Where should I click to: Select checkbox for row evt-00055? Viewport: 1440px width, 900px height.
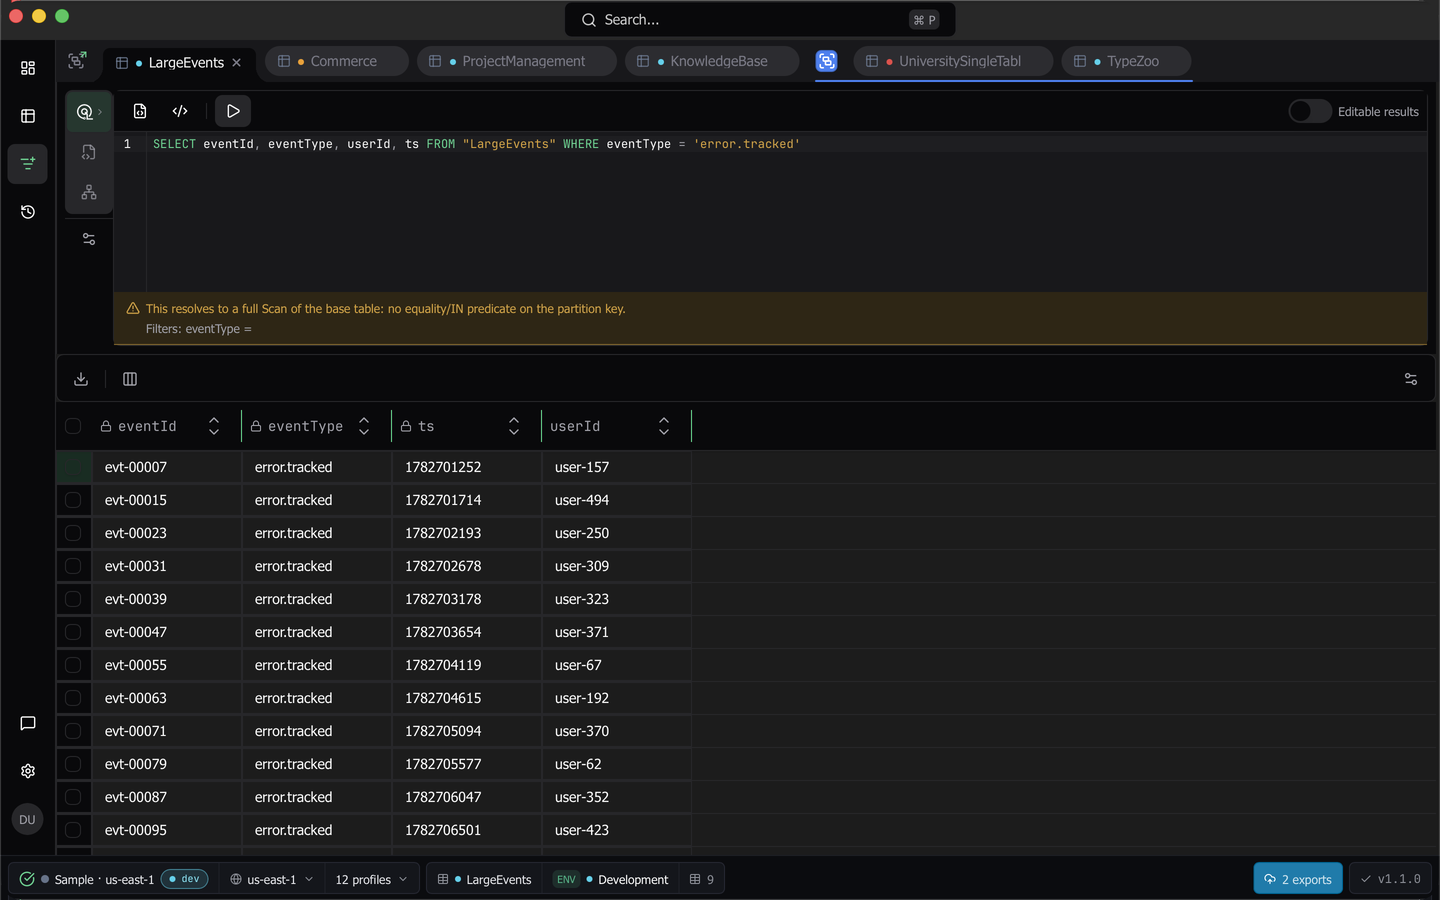click(x=73, y=665)
